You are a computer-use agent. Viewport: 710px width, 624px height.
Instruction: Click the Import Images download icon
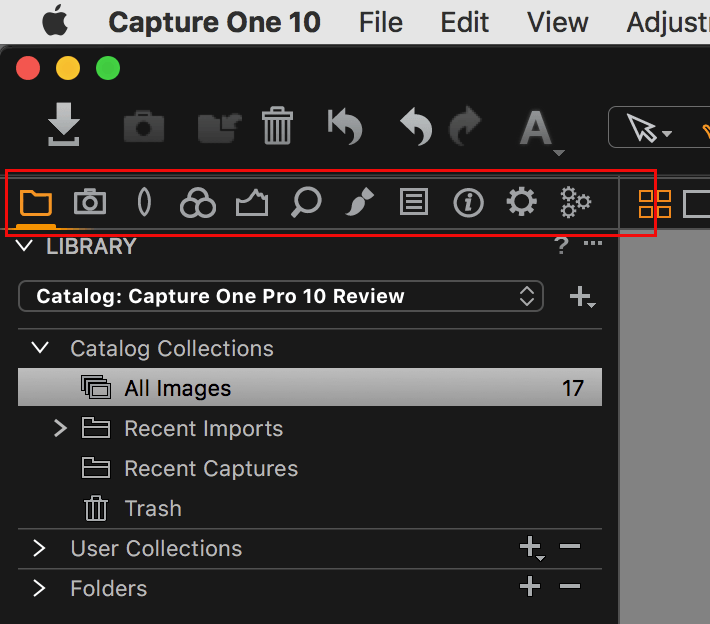coord(64,125)
